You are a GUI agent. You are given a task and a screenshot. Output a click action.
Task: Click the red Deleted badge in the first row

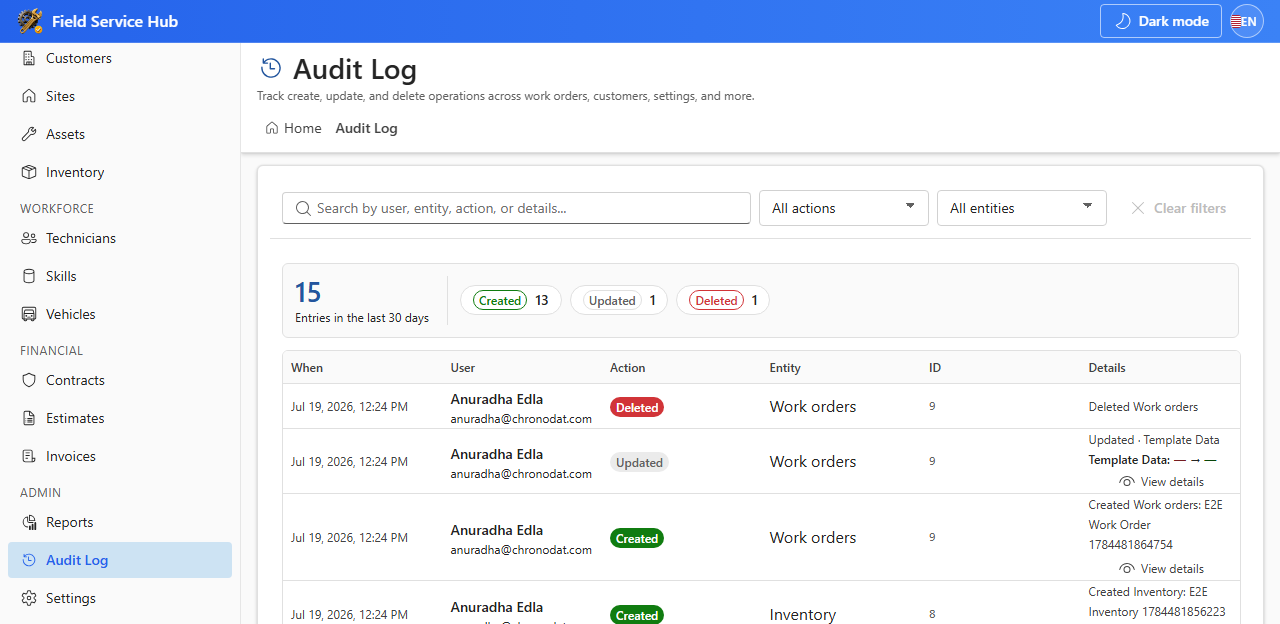tap(637, 407)
